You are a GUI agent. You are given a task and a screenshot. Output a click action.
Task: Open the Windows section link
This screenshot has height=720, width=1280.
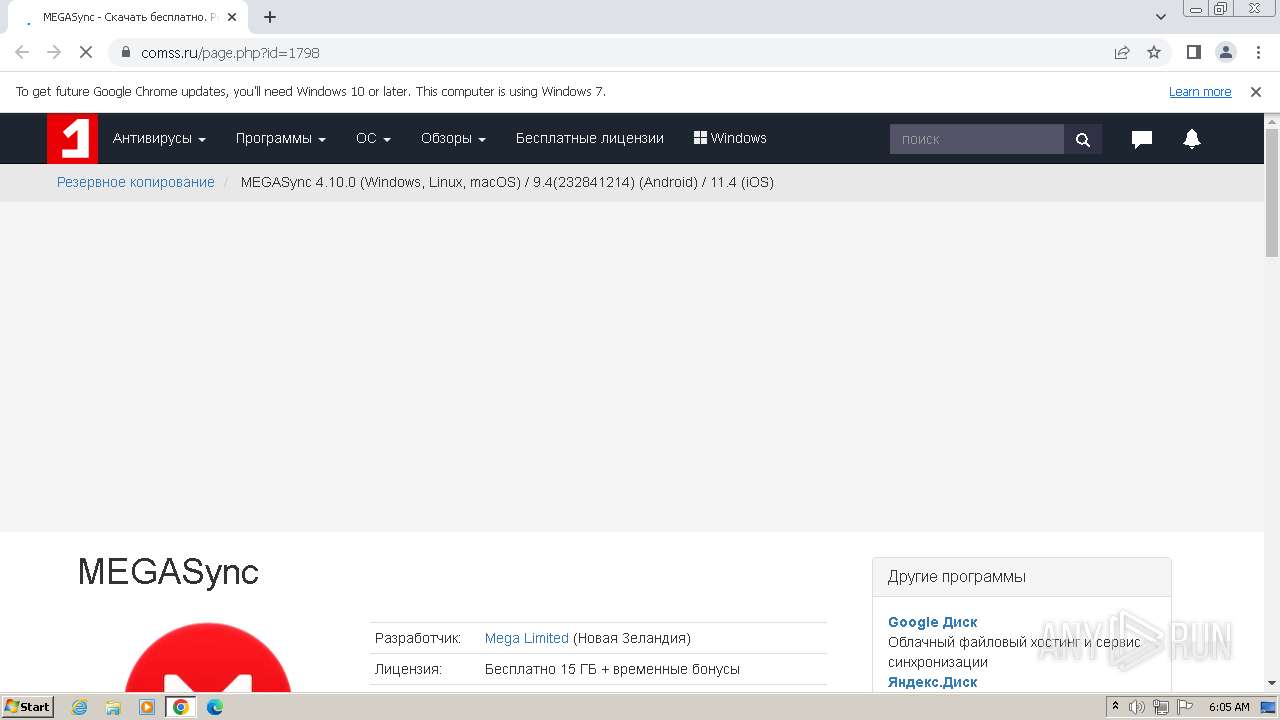tap(730, 139)
